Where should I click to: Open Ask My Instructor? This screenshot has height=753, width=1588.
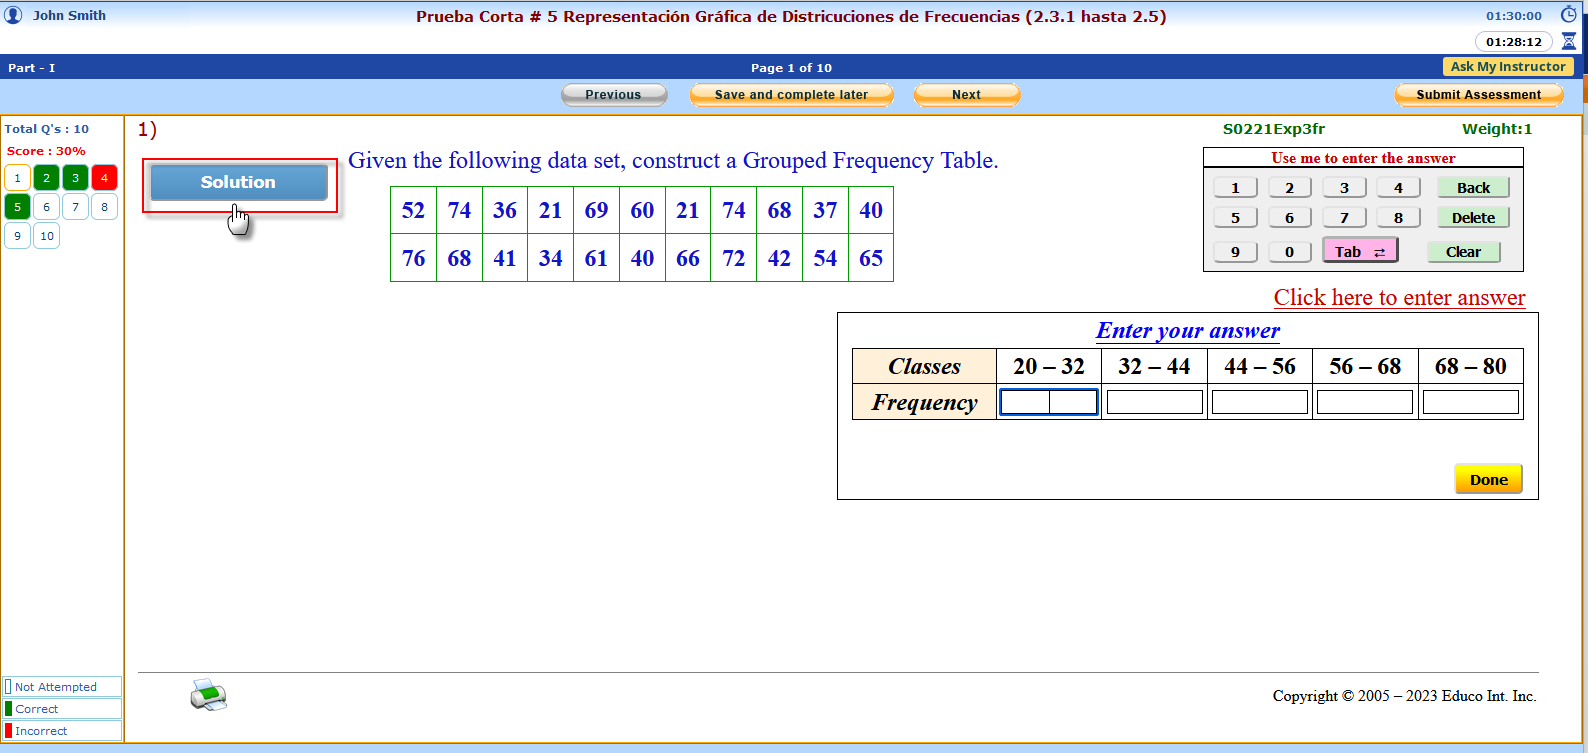(1508, 67)
